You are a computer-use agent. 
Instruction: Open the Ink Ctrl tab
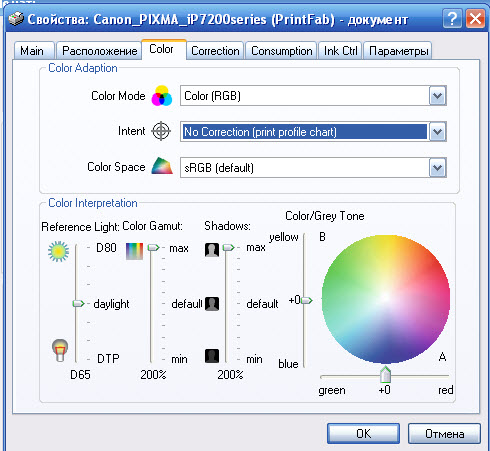340,51
